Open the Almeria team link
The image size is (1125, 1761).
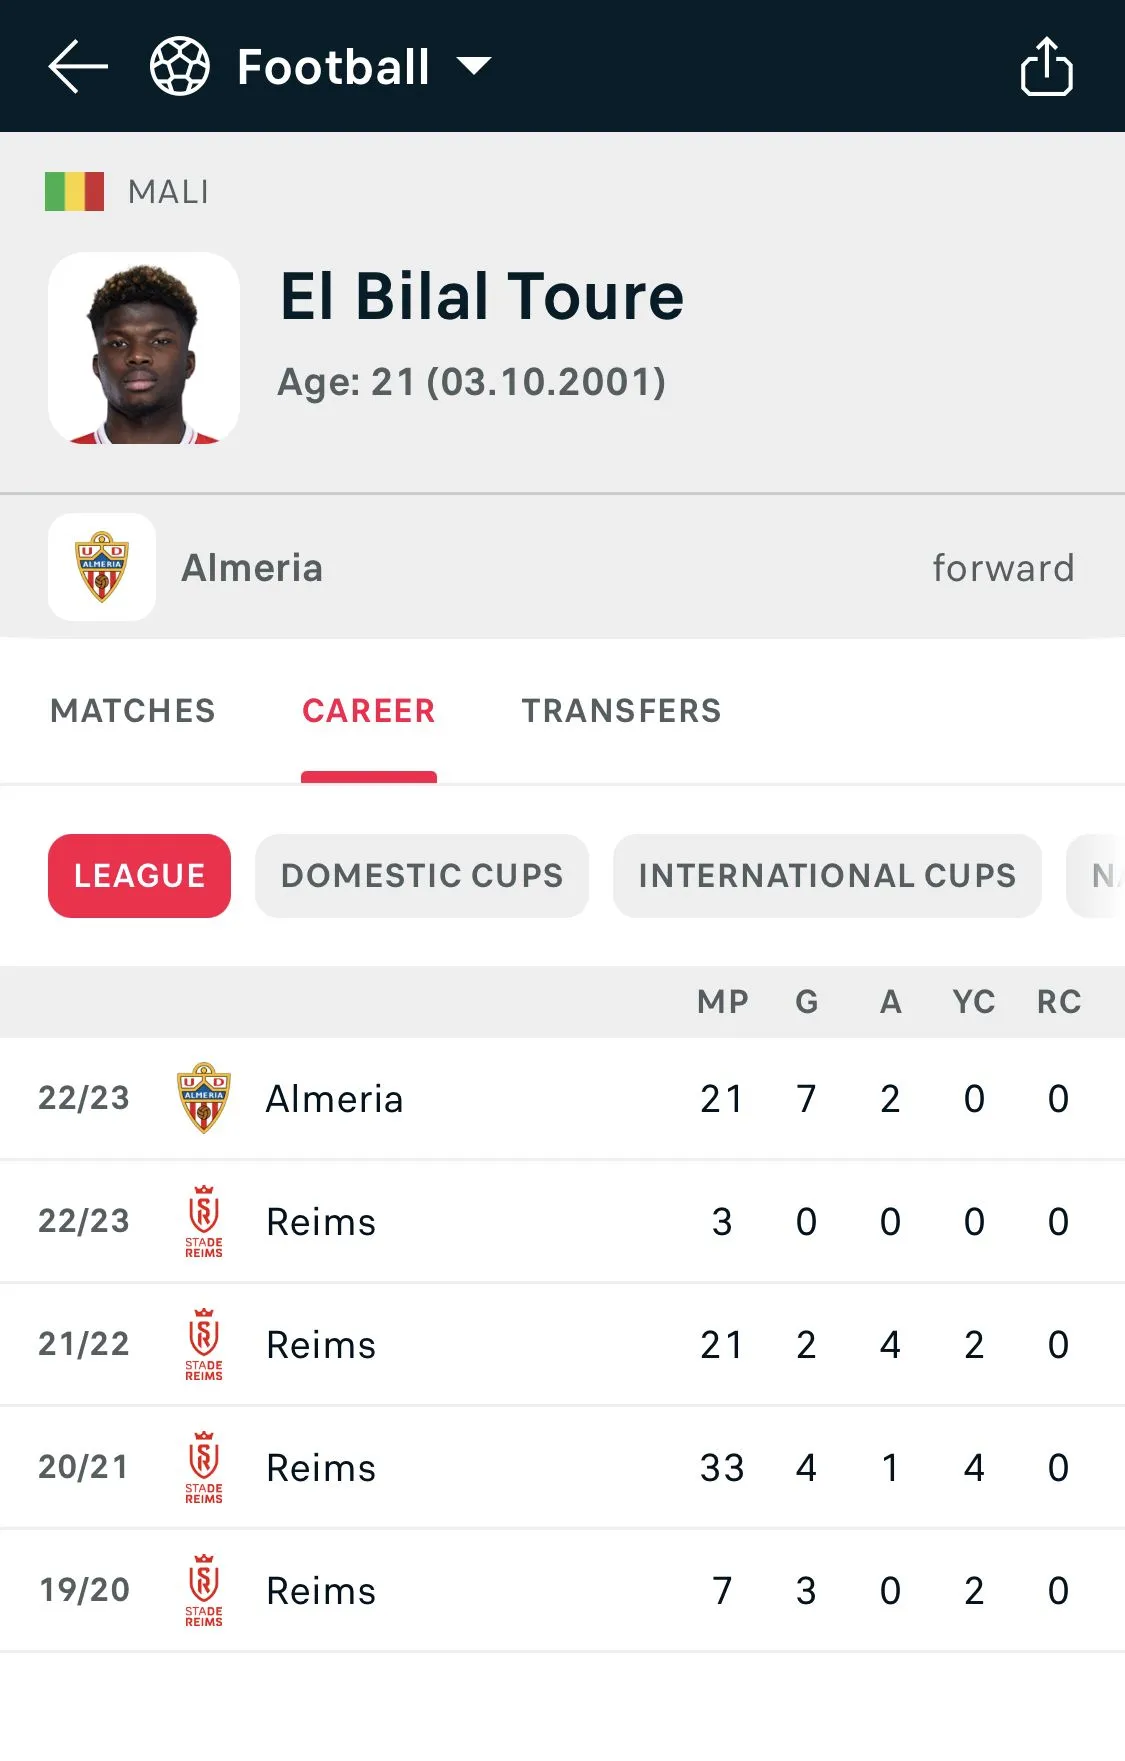pos(252,568)
